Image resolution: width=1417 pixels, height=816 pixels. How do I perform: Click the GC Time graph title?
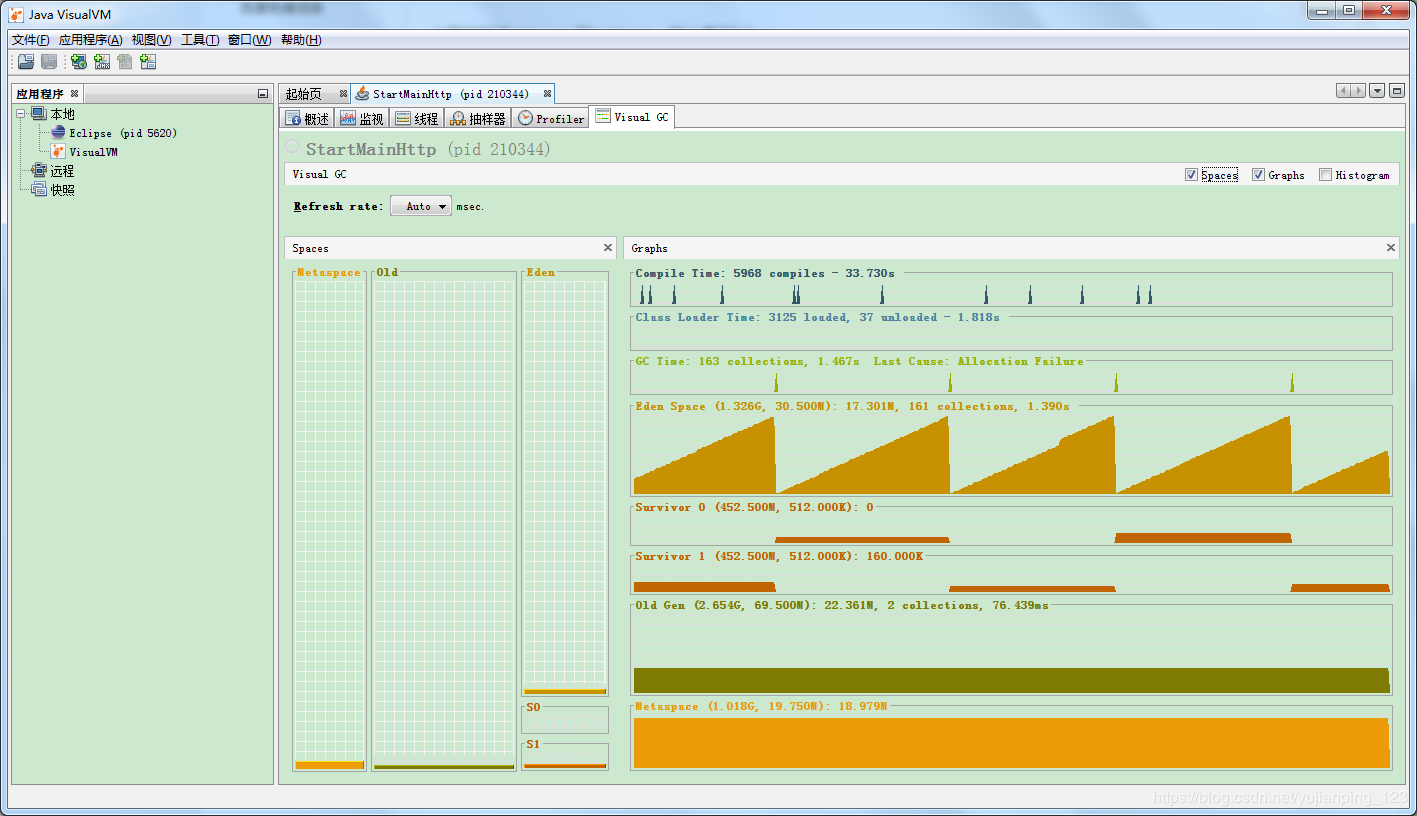tap(859, 361)
